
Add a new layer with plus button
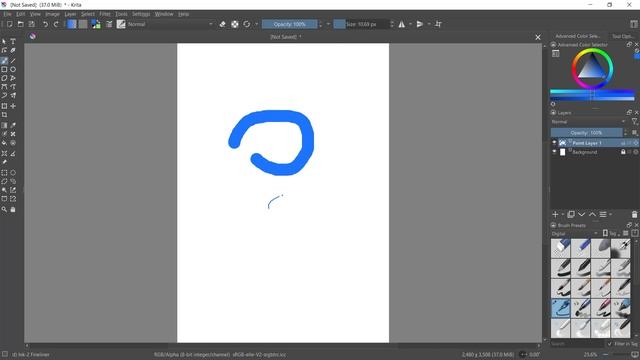pos(555,214)
